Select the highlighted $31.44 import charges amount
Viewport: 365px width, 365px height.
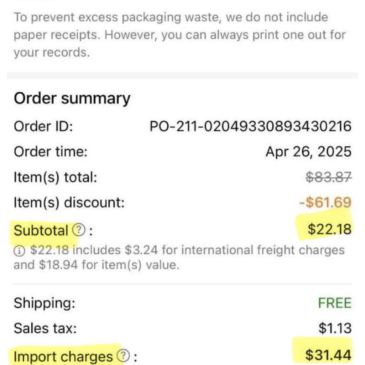[x=328, y=355]
